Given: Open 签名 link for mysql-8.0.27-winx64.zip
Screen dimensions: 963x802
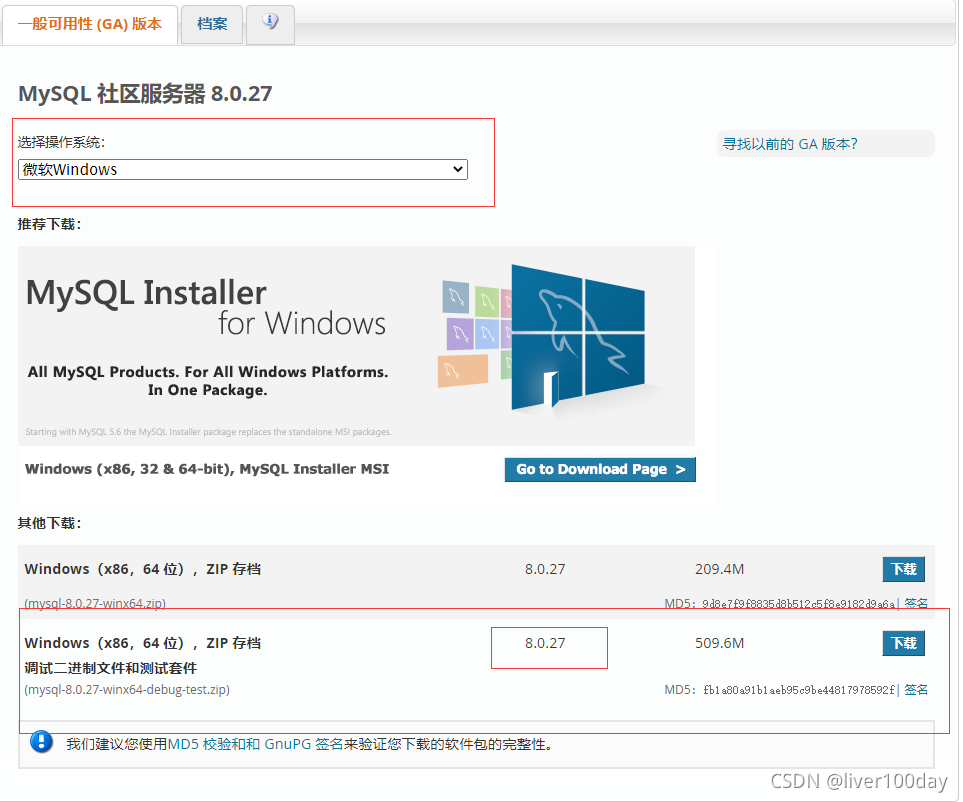Looking at the screenshot, I should pyautogui.click(x=916, y=603).
